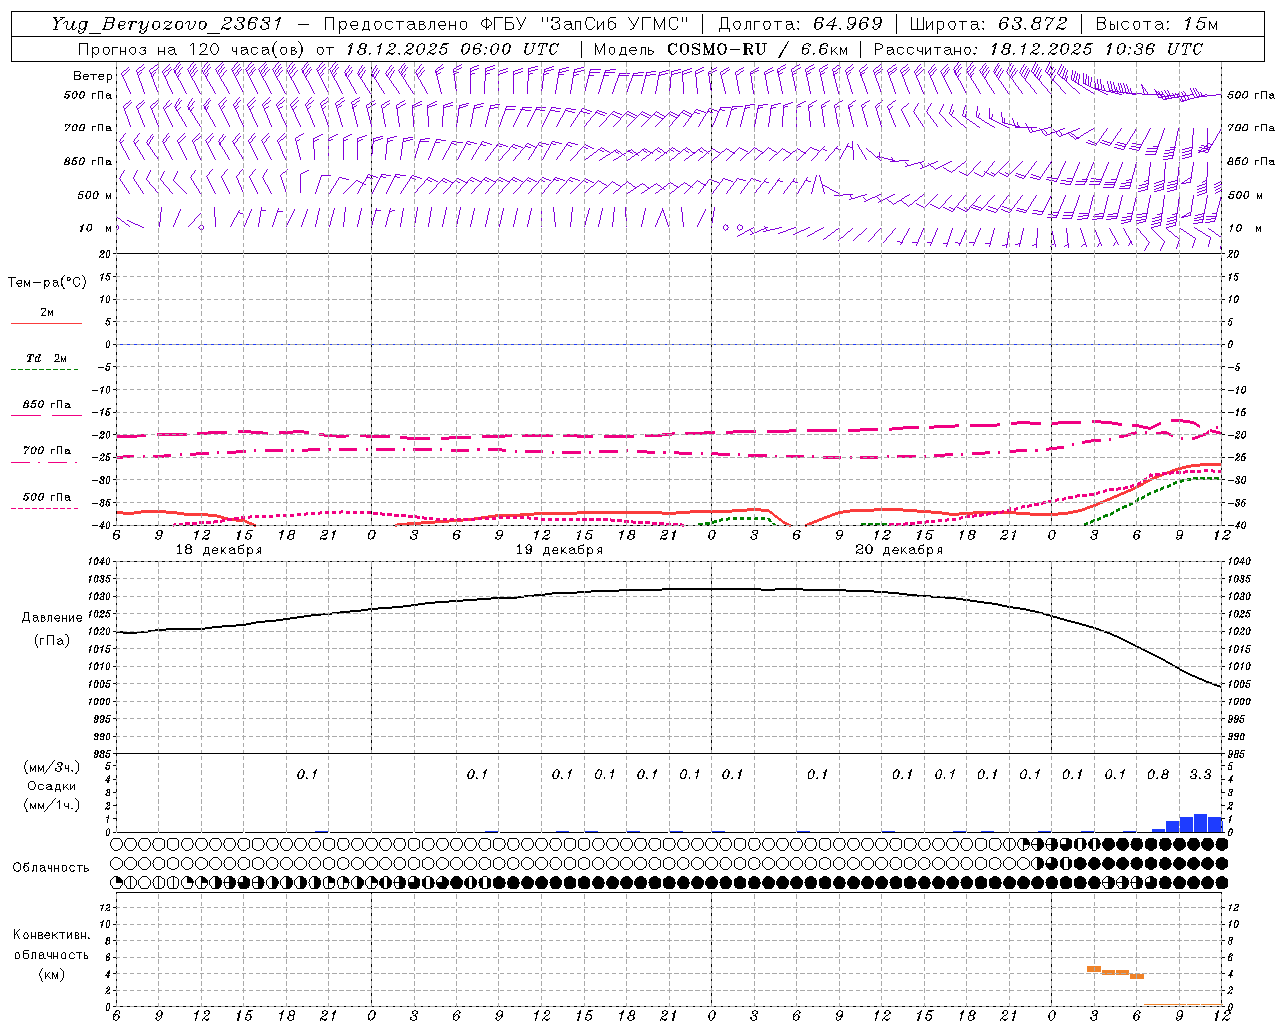
Task: Click the 3.3 precipitation total value
Action: 1200,774
